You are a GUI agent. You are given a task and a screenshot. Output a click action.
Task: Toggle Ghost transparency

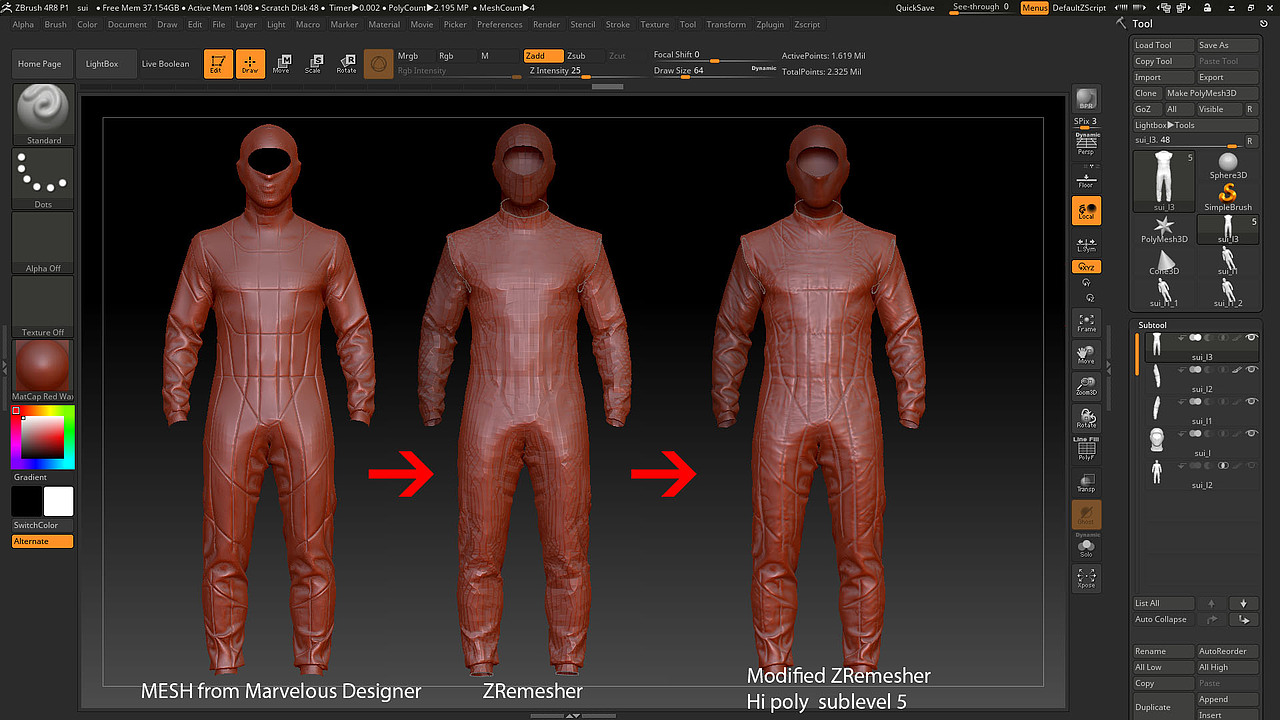click(1085, 514)
